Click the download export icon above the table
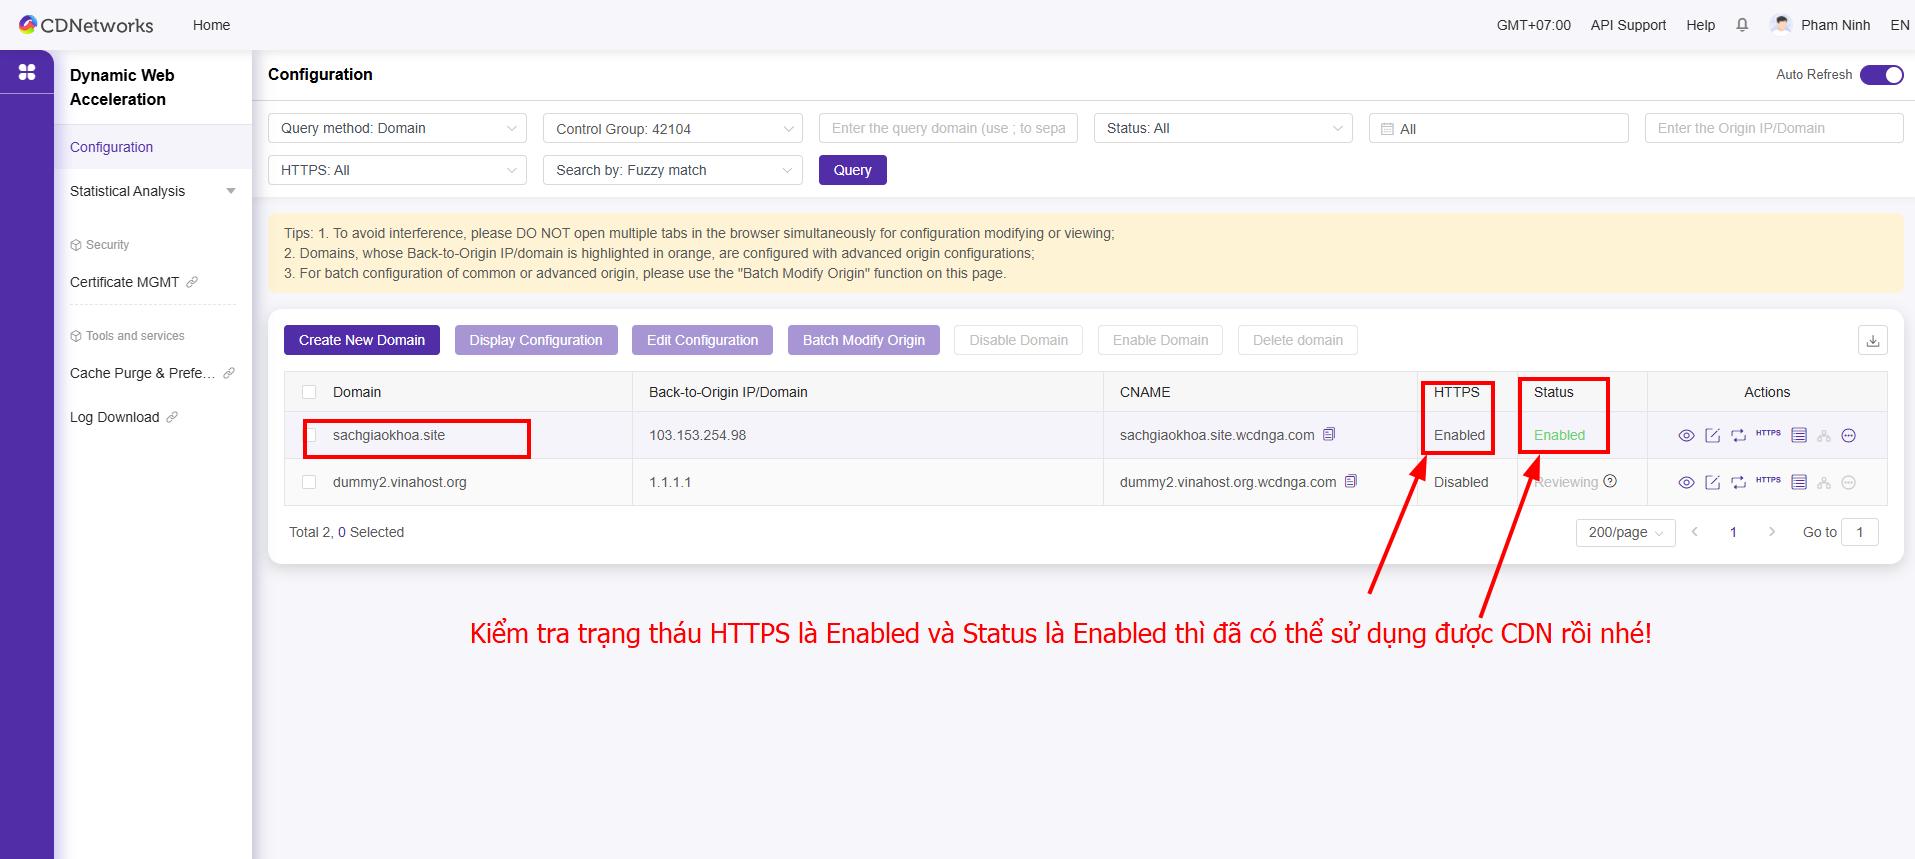The width and height of the screenshot is (1915, 859). tap(1872, 340)
